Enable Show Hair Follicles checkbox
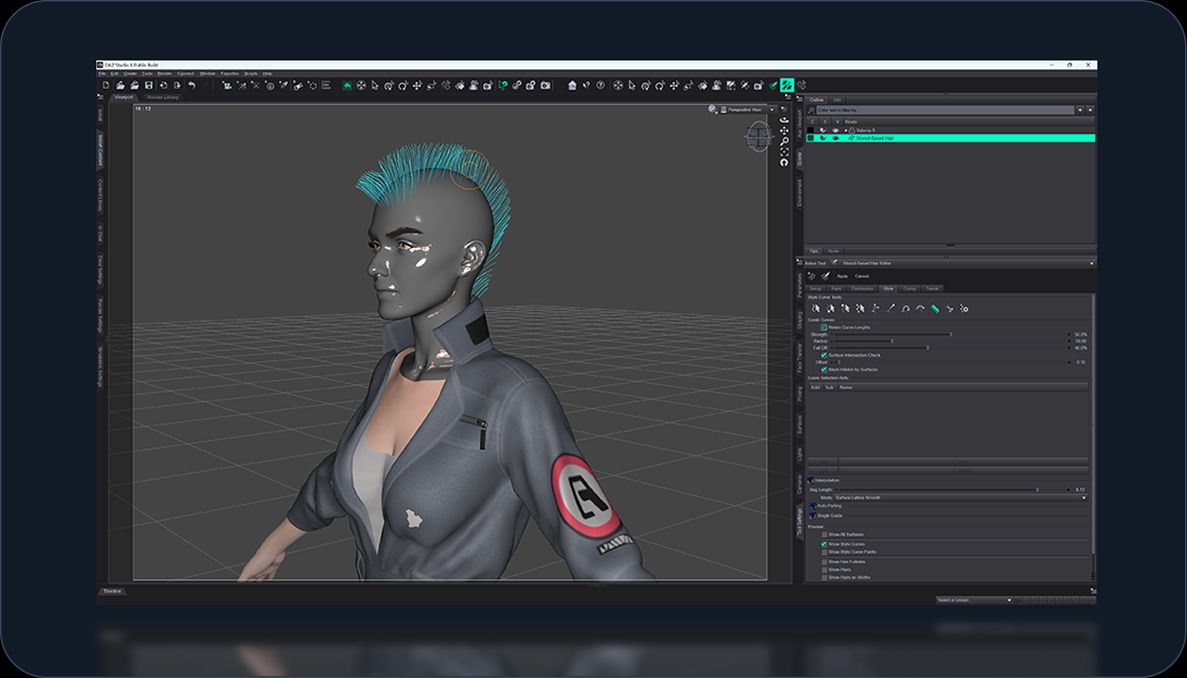 824,562
